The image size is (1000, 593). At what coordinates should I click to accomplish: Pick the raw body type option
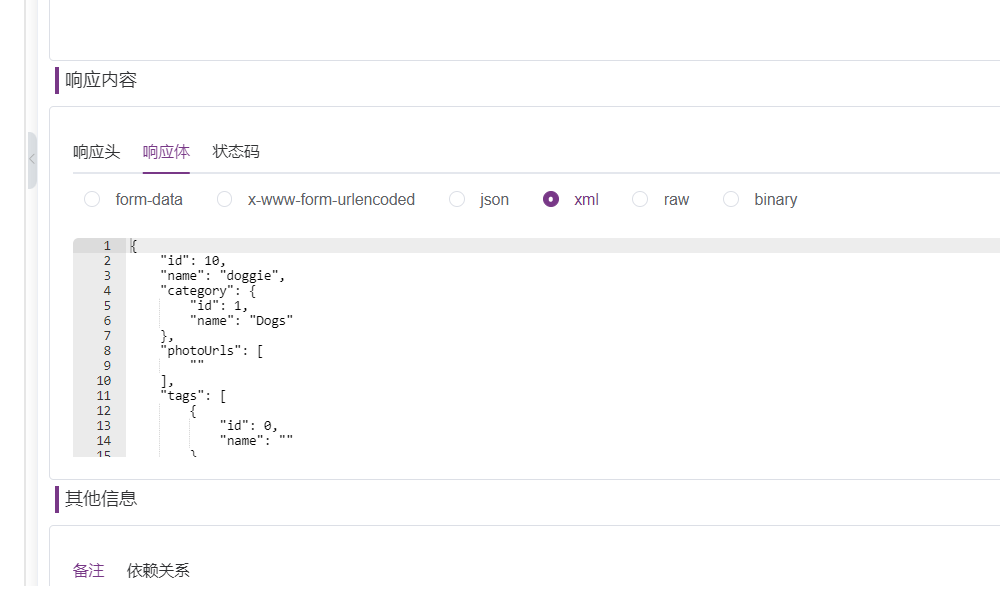point(640,200)
